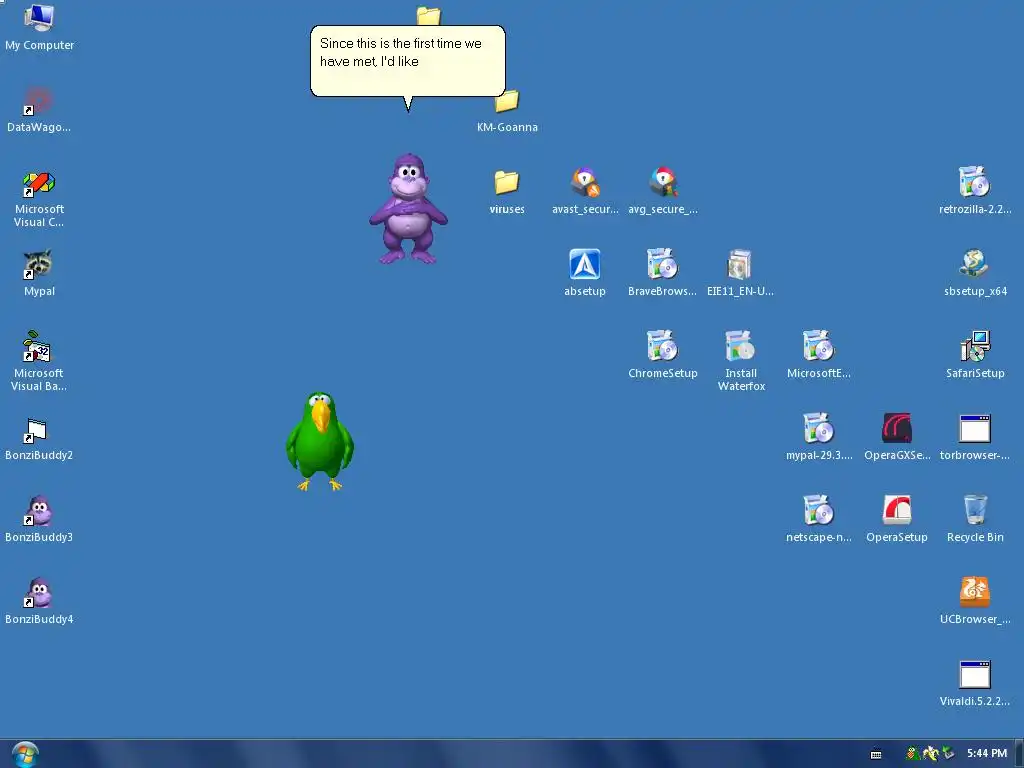Click the green arrow tray icon
The height and width of the screenshot is (768, 1024).
947,754
